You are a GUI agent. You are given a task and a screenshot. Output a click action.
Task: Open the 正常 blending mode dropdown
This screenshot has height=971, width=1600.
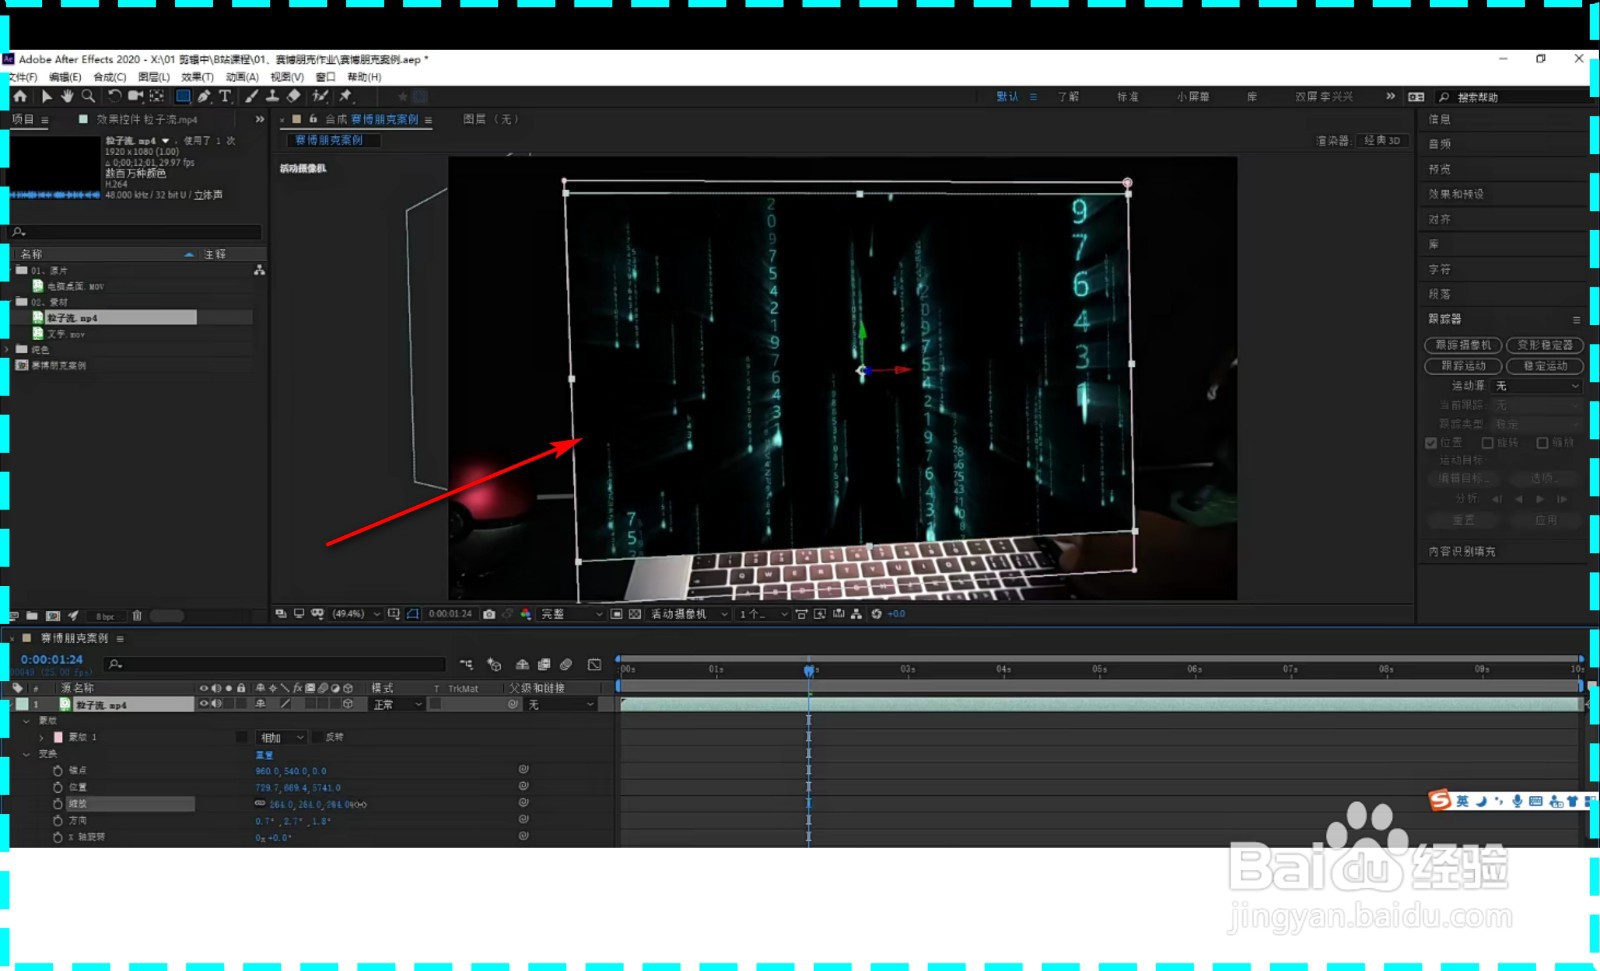pos(398,705)
